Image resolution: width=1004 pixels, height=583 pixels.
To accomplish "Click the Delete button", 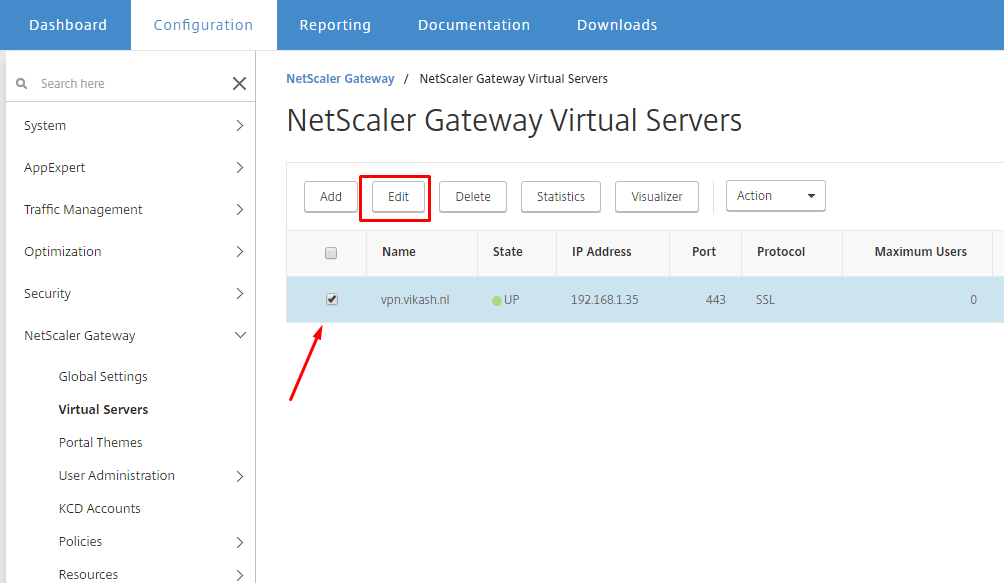I will click(x=473, y=196).
